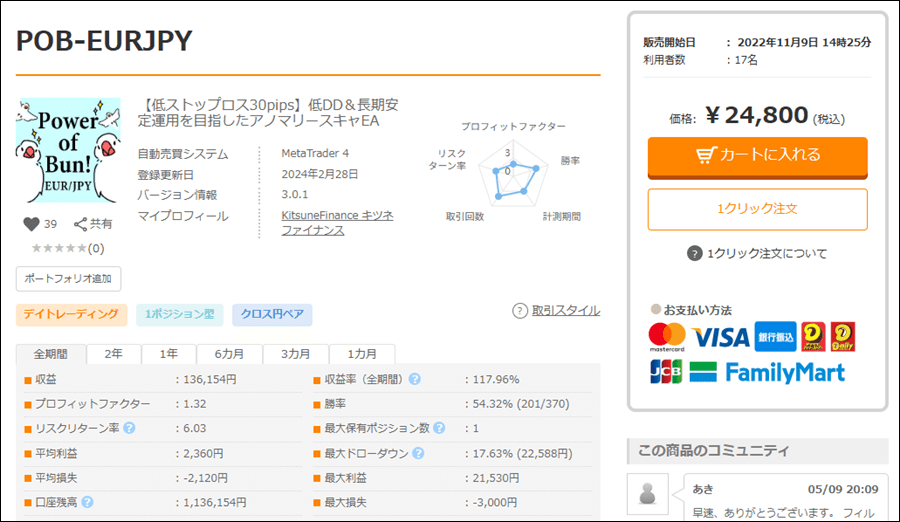Image resolution: width=900 pixels, height=522 pixels.
Task: Click the ポートフォリオ追加 button
Action: coord(68,278)
